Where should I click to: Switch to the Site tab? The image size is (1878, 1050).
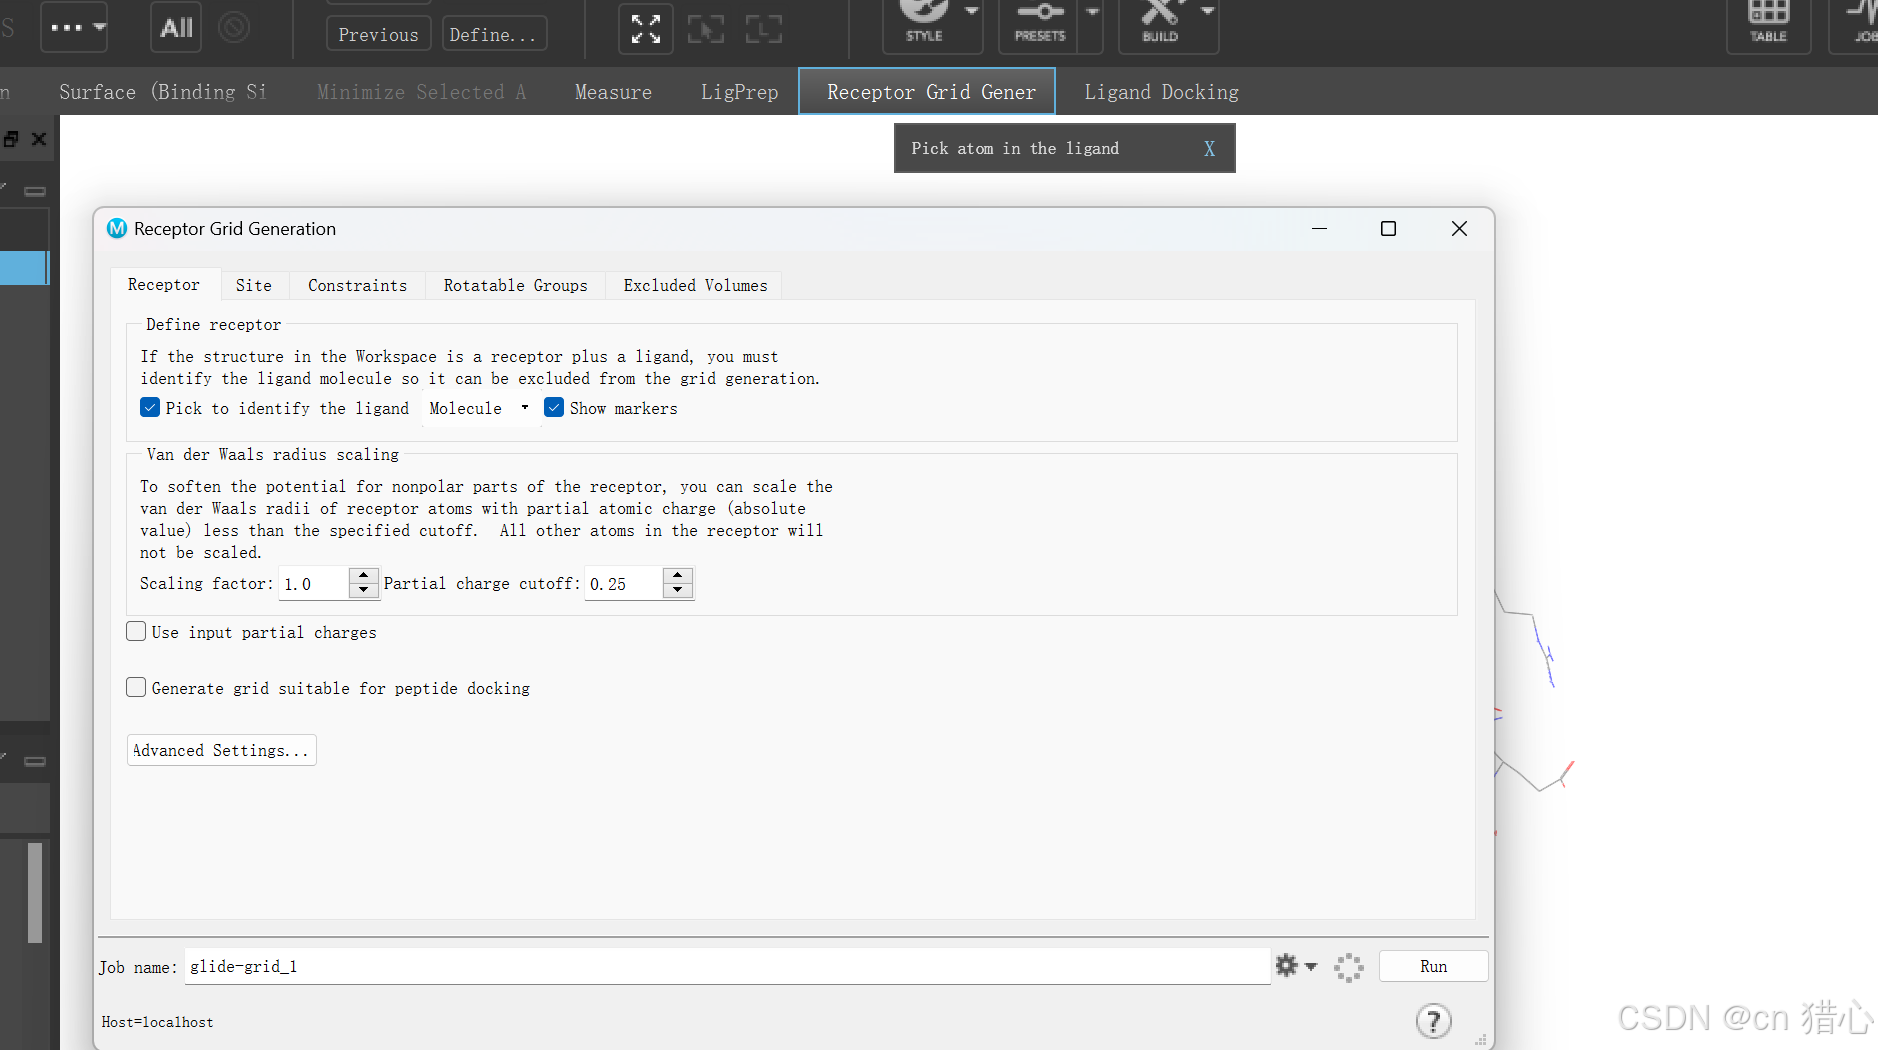254,285
